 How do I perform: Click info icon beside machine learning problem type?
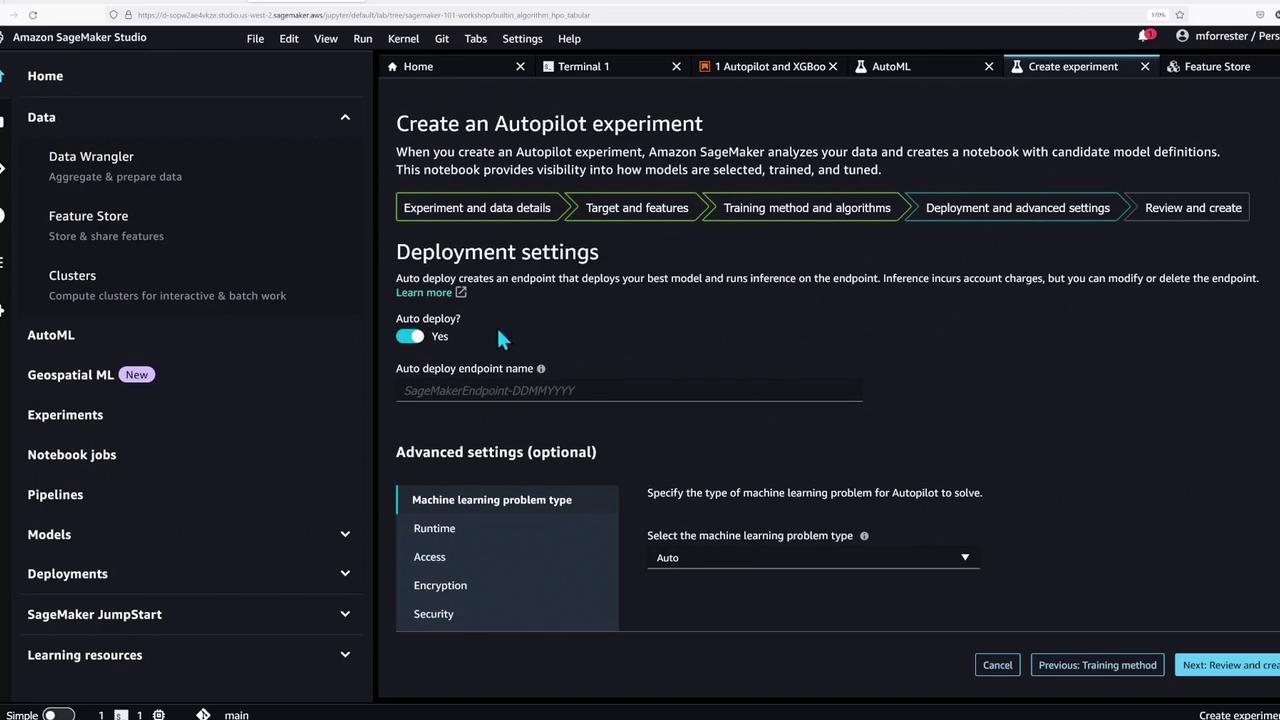[x=864, y=536]
